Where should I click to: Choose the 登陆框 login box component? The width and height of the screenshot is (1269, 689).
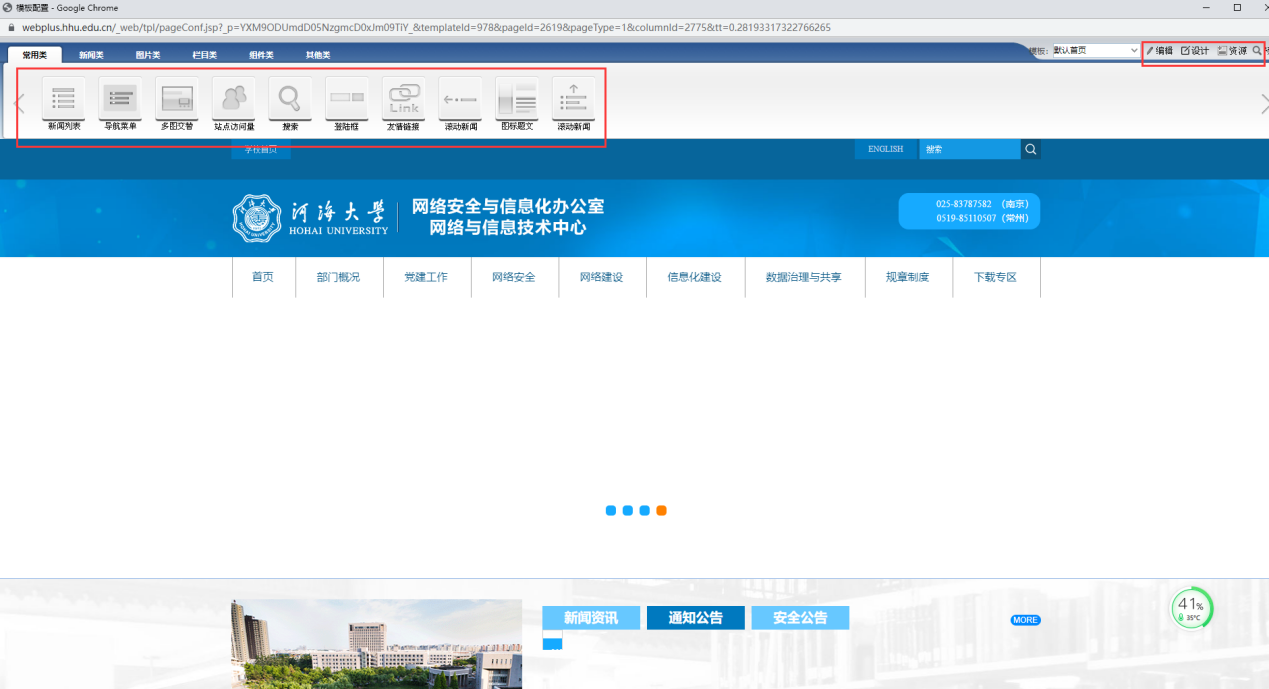pos(347,99)
